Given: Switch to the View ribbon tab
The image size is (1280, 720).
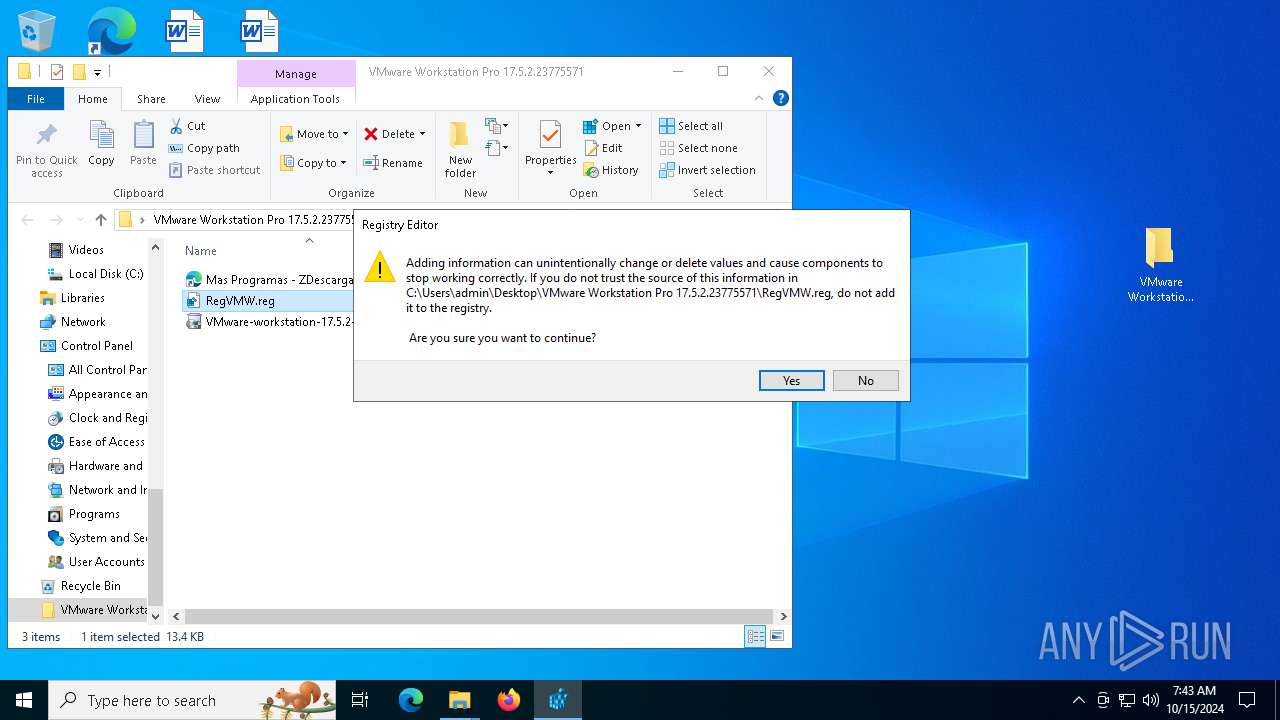Looking at the screenshot, I should click(x=207, y=99).
